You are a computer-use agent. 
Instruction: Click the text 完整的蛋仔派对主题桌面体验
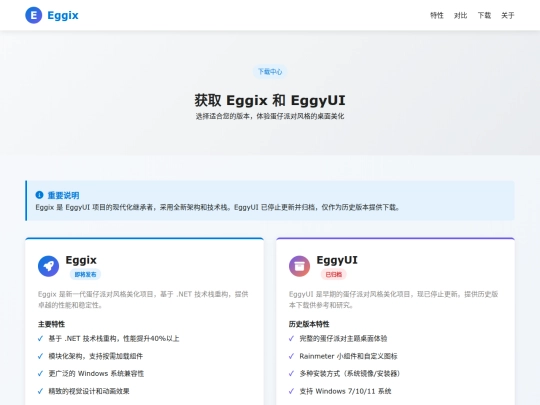tap(343, 339)
